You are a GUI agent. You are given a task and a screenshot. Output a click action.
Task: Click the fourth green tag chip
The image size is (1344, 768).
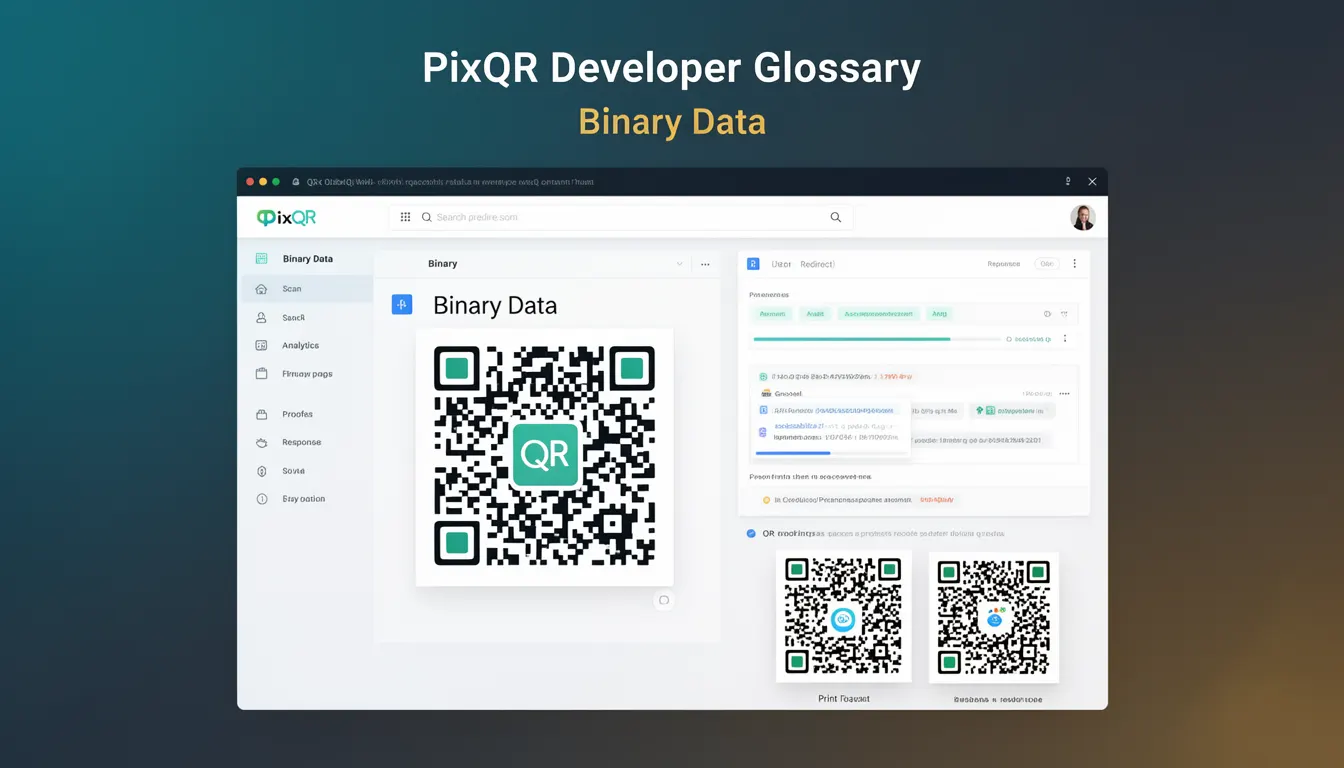click(939, 314)
